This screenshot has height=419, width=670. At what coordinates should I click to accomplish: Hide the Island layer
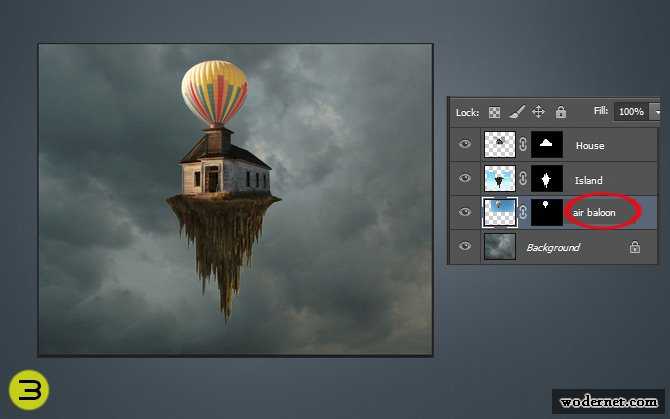(465, 180)
